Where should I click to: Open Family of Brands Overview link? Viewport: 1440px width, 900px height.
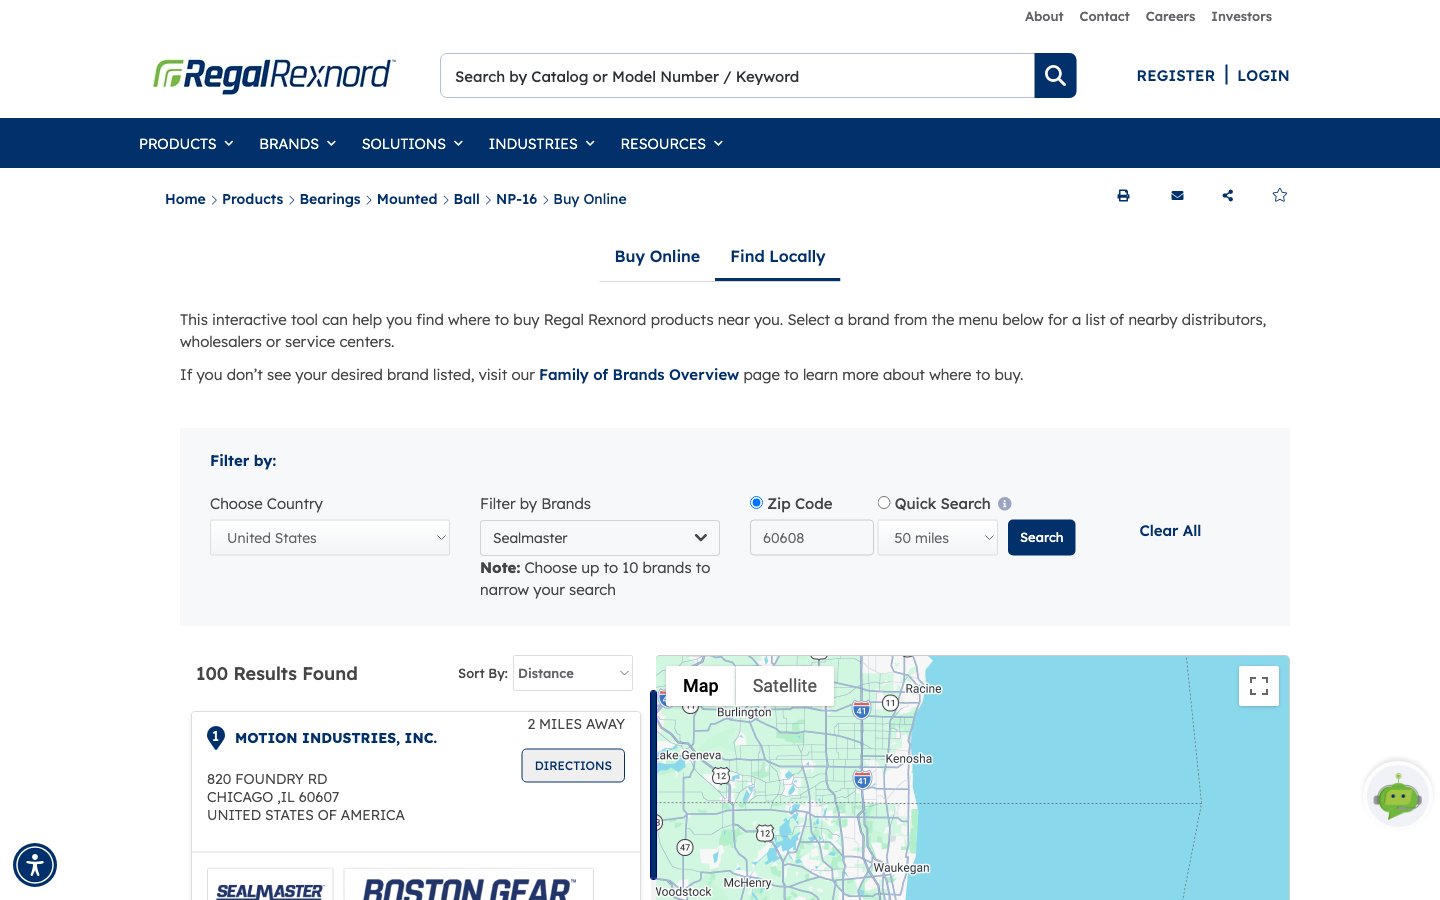[x=639, y=375]
